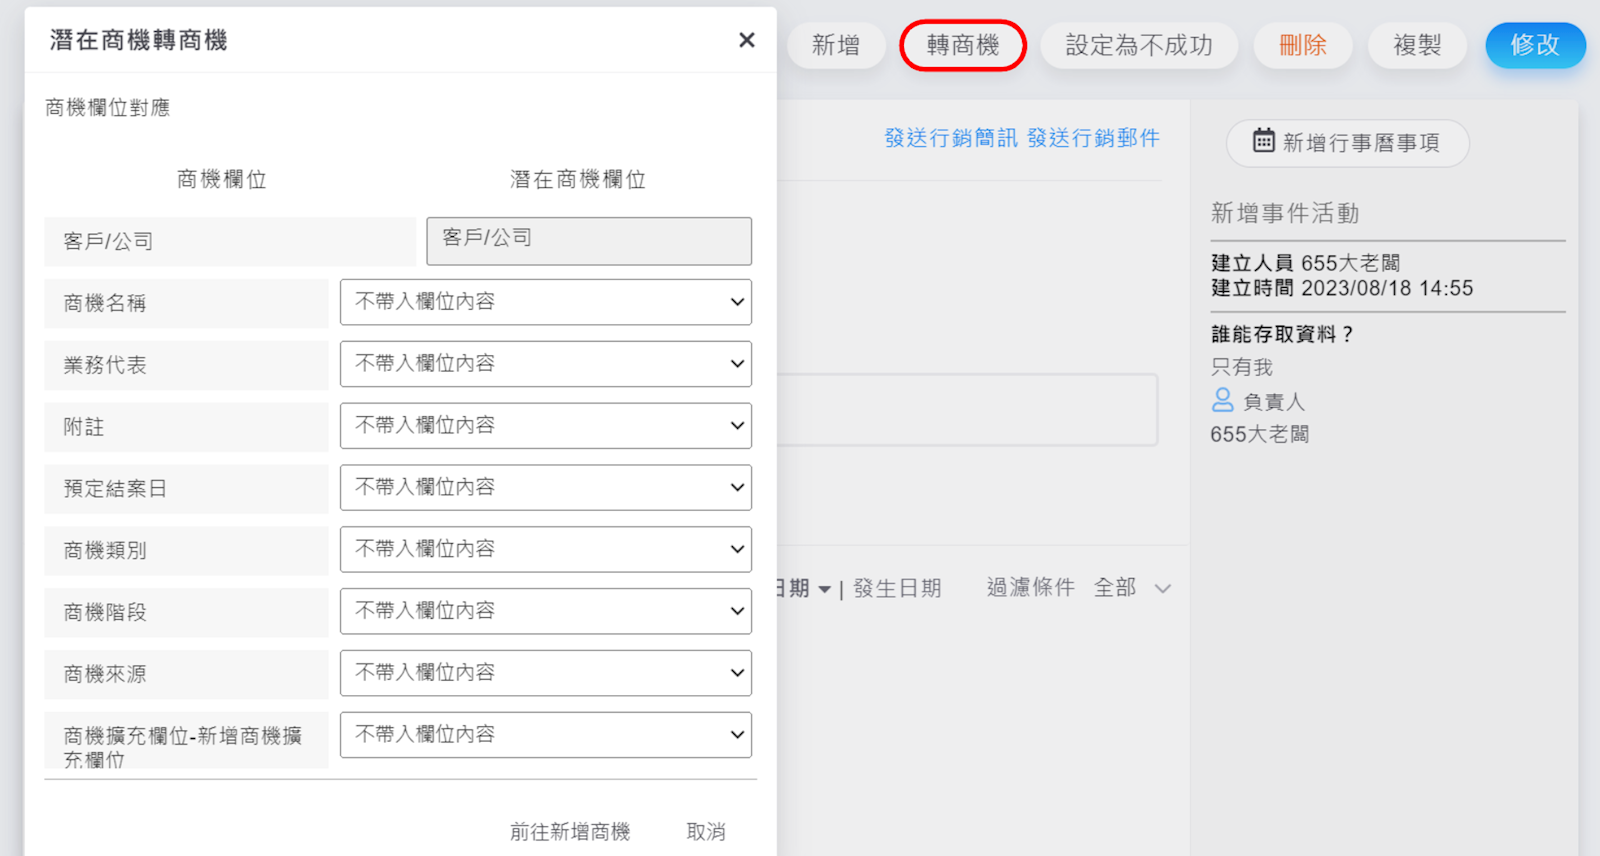Click the 負責人 person icon

point(1222,401)
